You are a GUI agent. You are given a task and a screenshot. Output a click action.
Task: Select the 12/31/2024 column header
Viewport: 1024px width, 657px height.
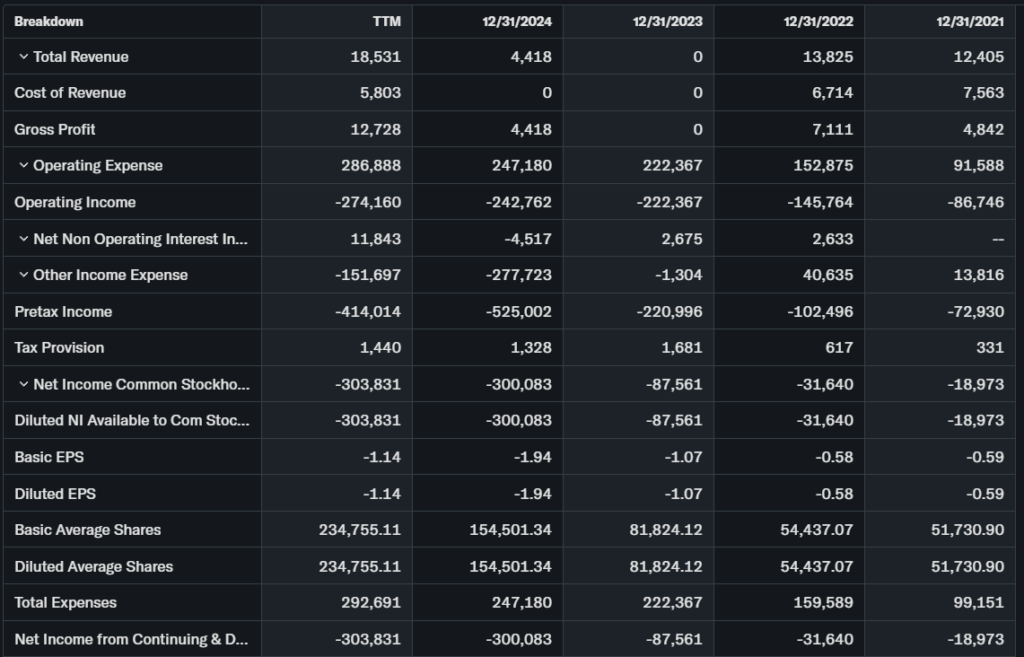(x=516, y=21)
